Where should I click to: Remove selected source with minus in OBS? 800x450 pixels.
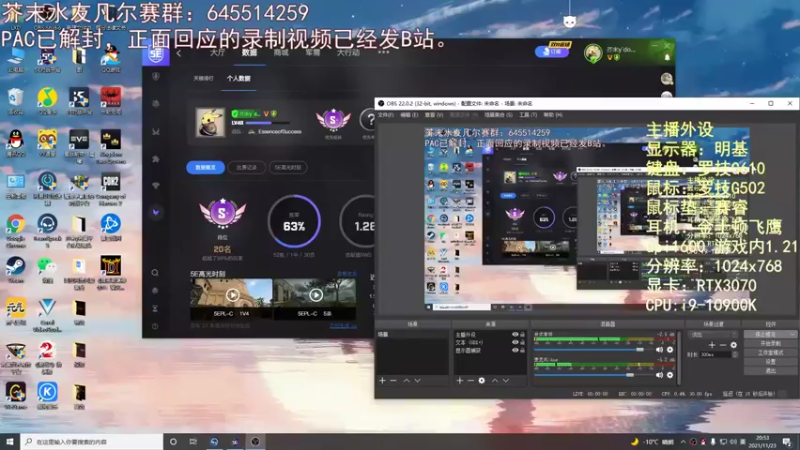point(470,381)
